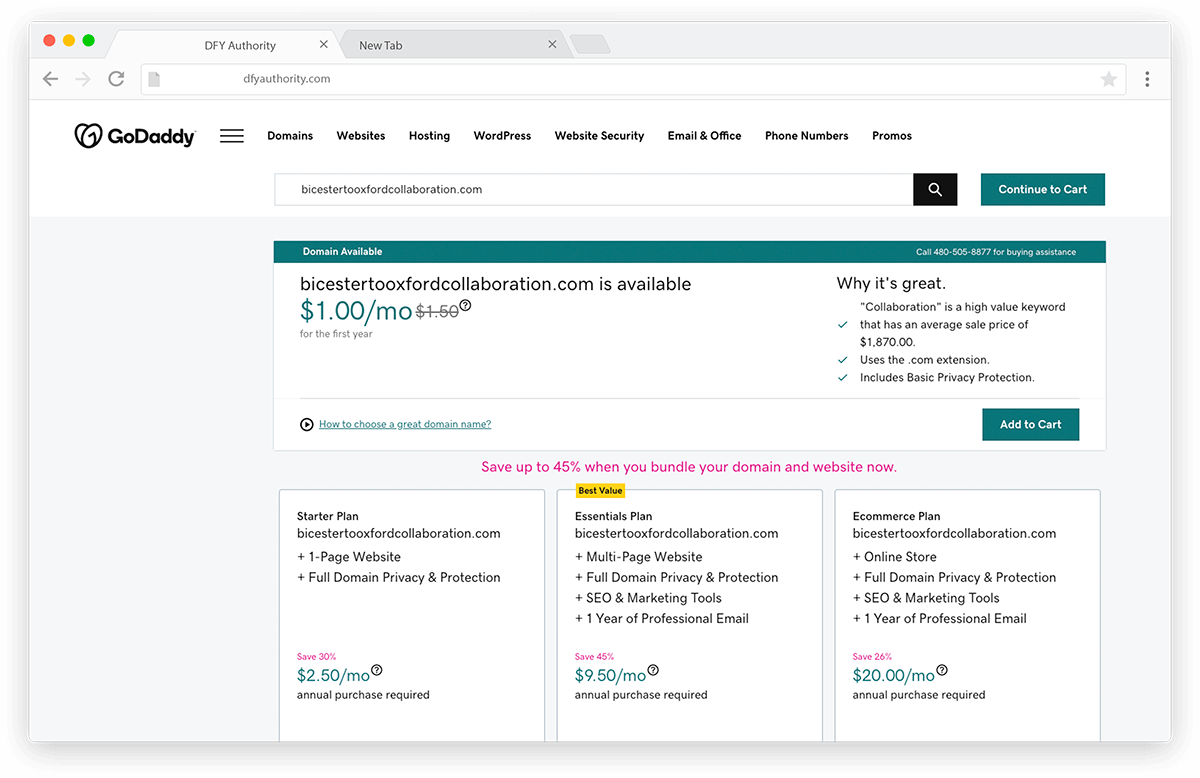Screen dimensions: 1200x778
Task: Click the domain search magnifier button
Action: point(935,190)
